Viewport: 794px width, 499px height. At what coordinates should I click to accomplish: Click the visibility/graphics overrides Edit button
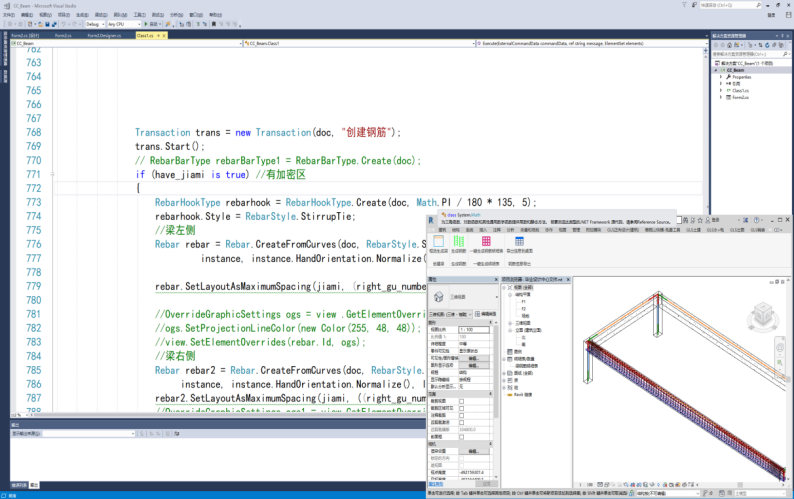[x=474, y=358]
